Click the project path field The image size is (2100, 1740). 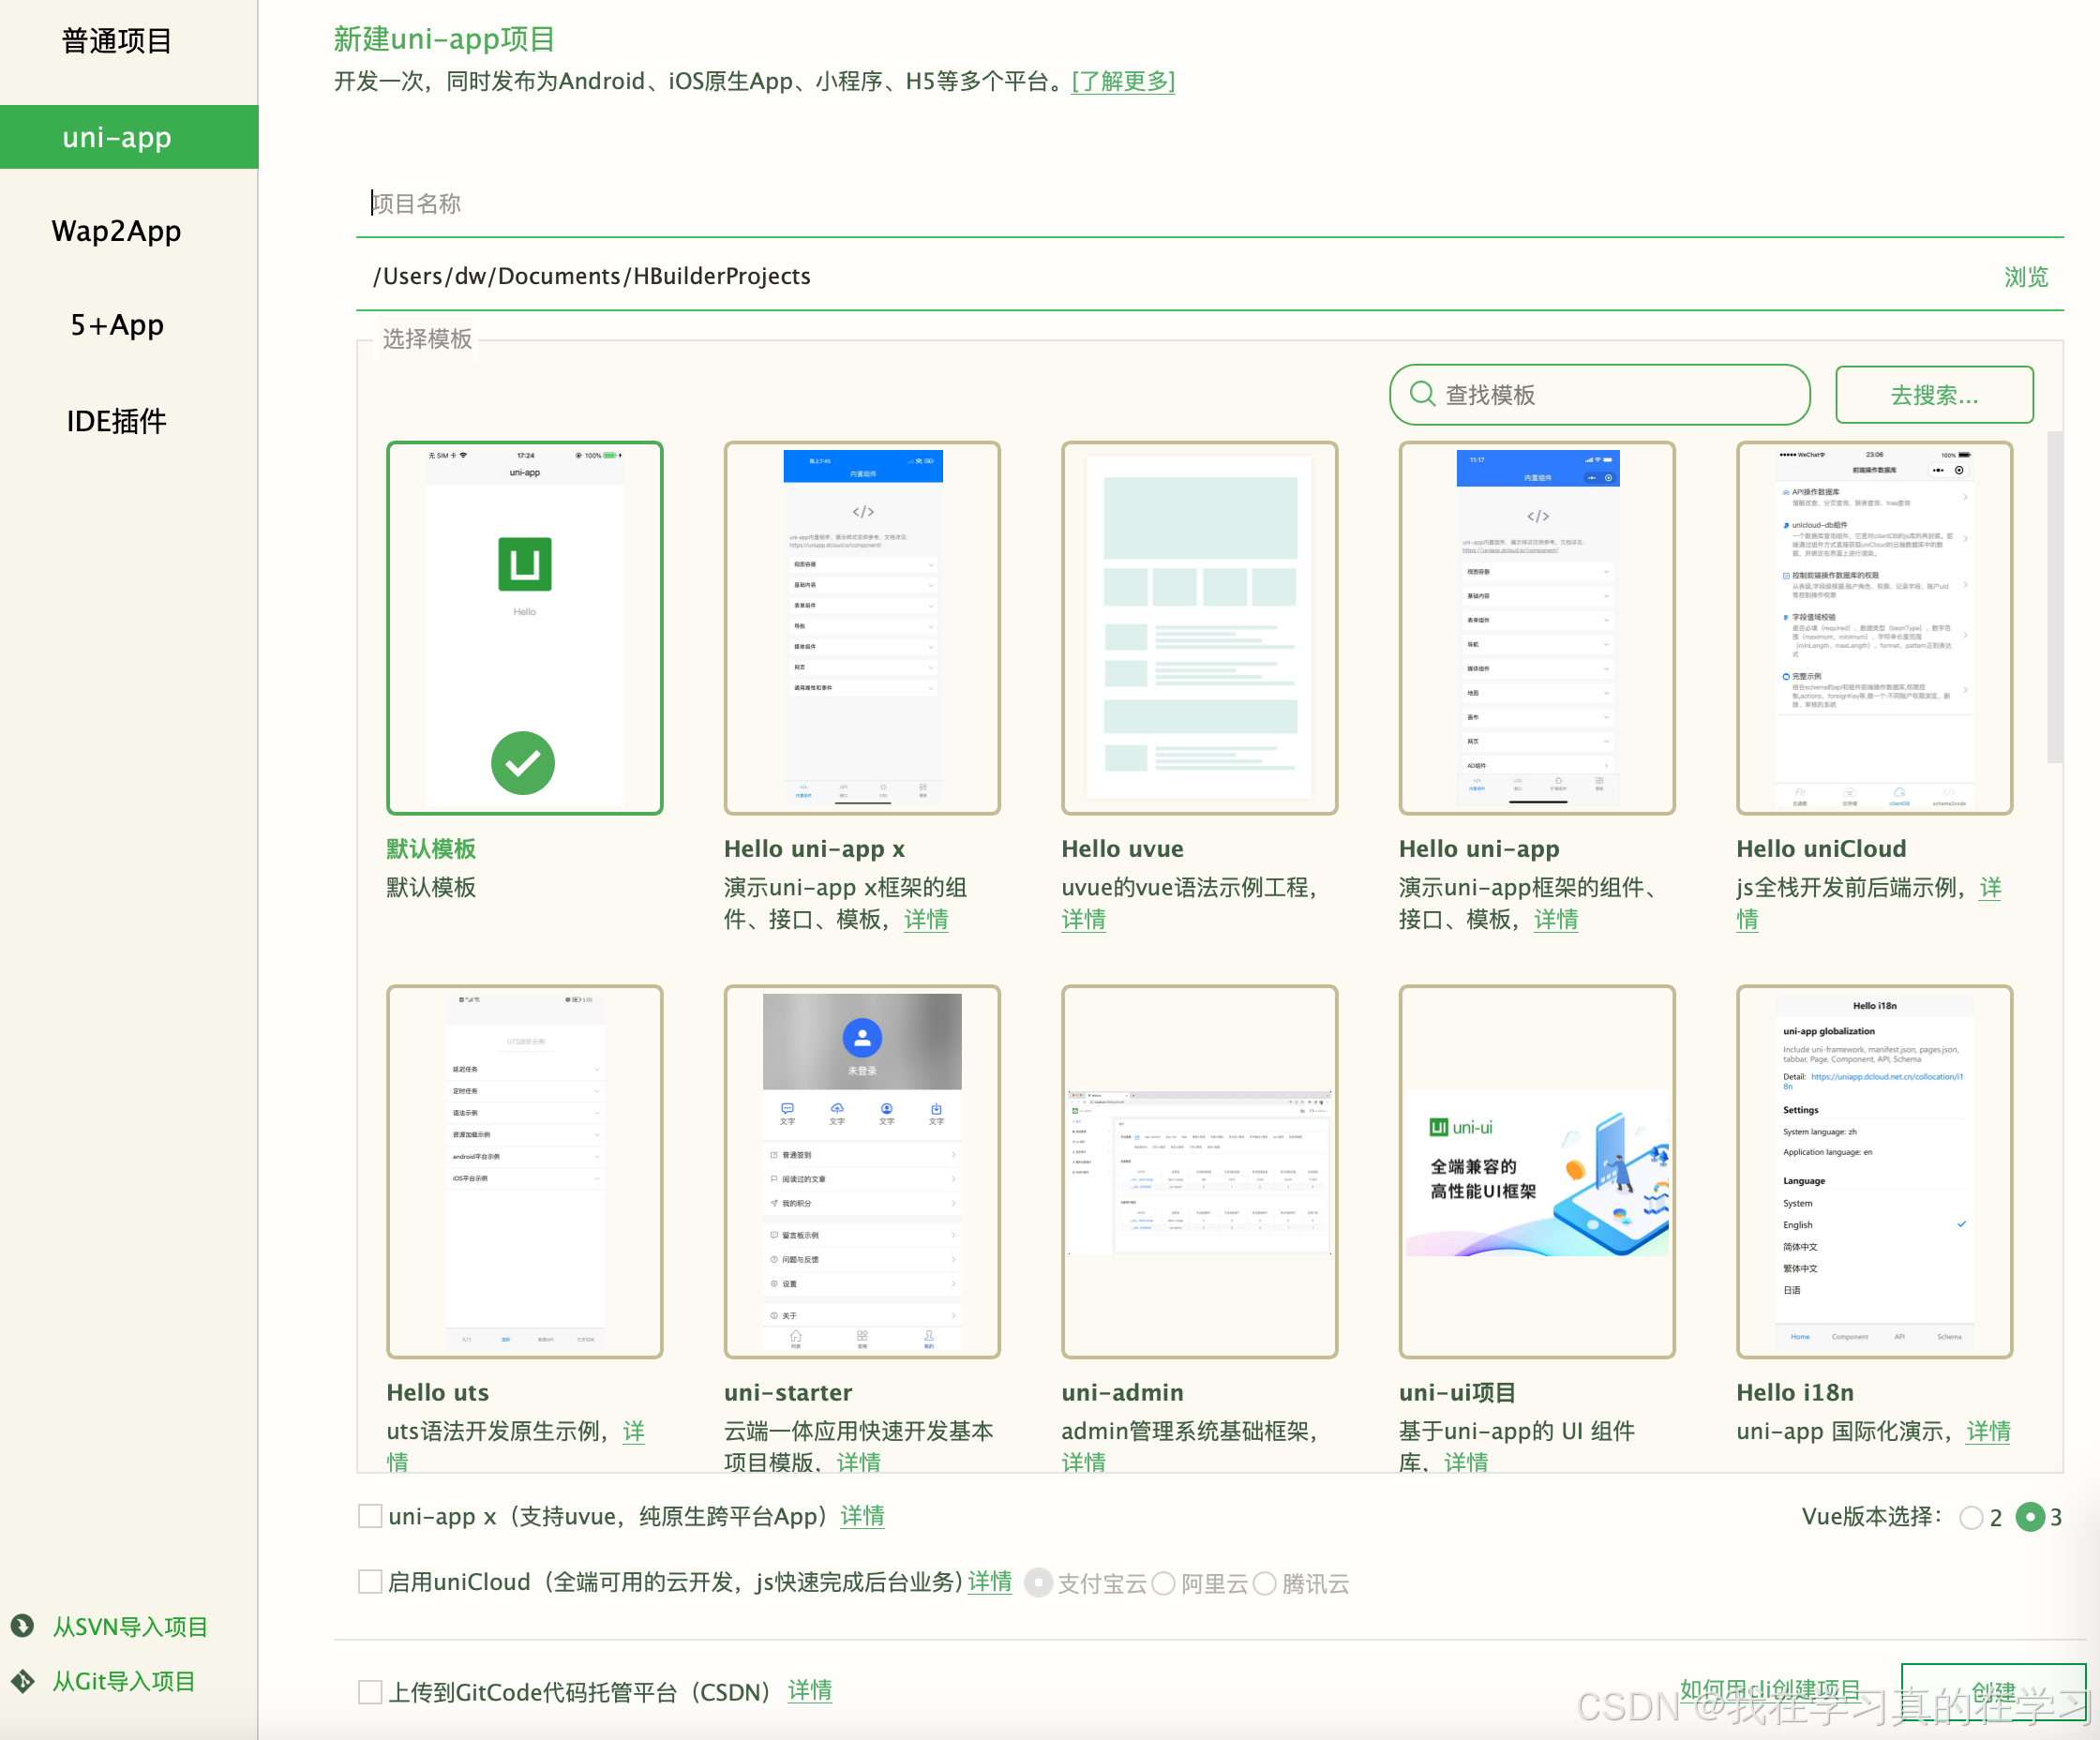click(1170, 276)
